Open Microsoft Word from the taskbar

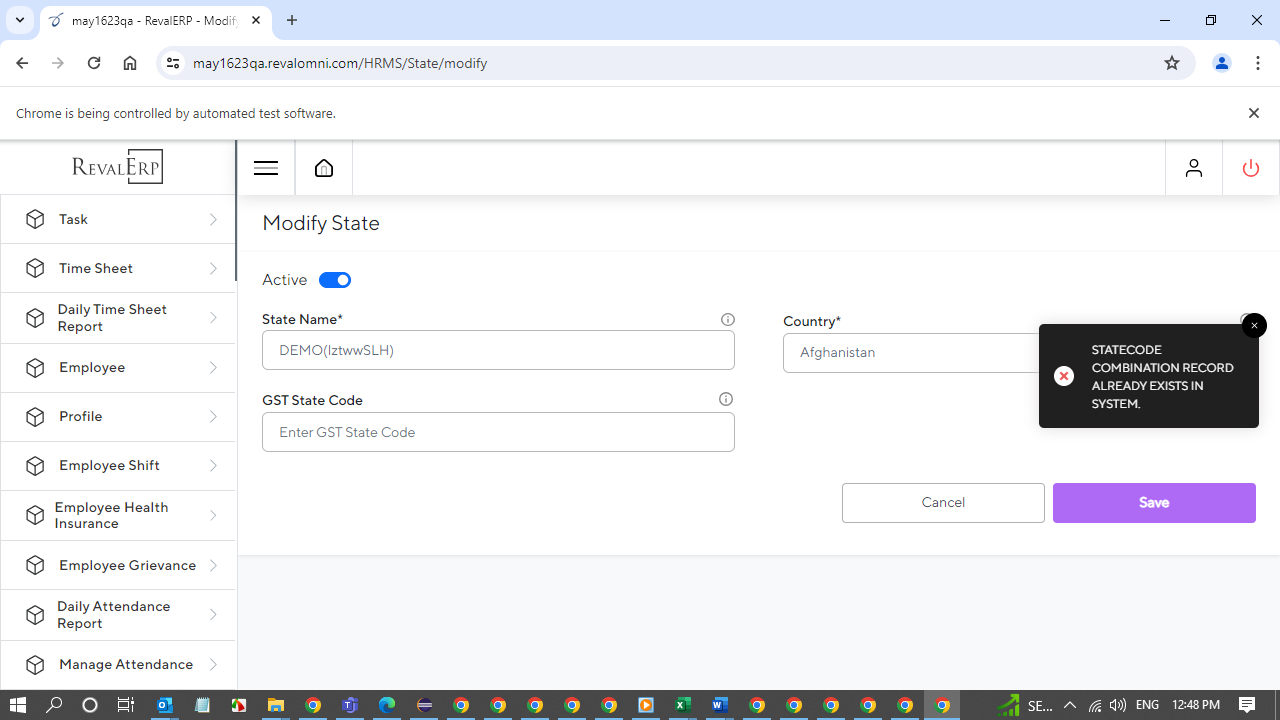click(719, 705)
